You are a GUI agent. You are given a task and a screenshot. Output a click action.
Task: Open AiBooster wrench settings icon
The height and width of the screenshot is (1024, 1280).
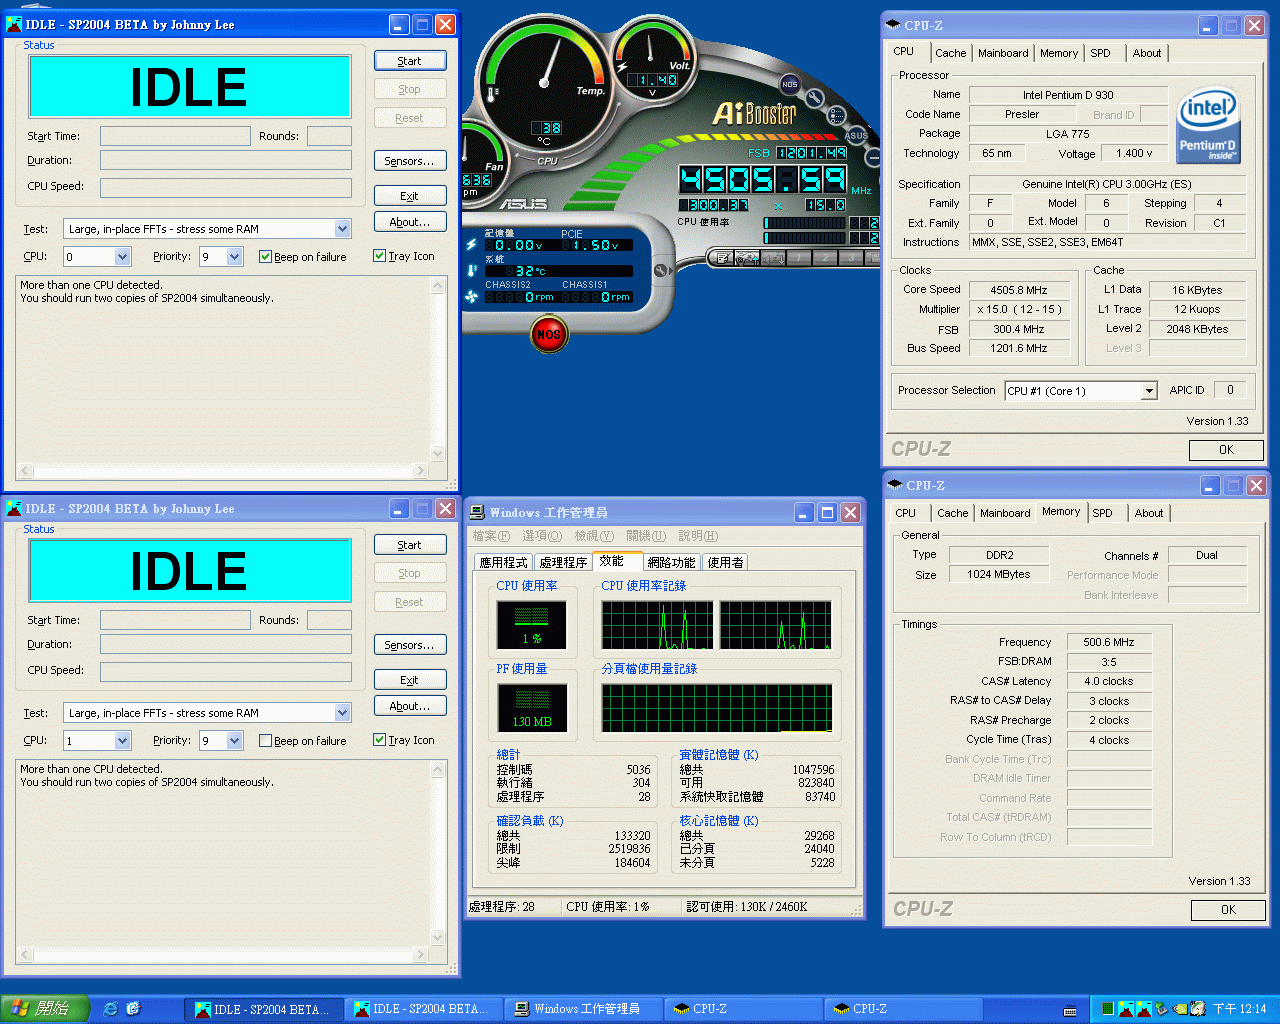815,98
